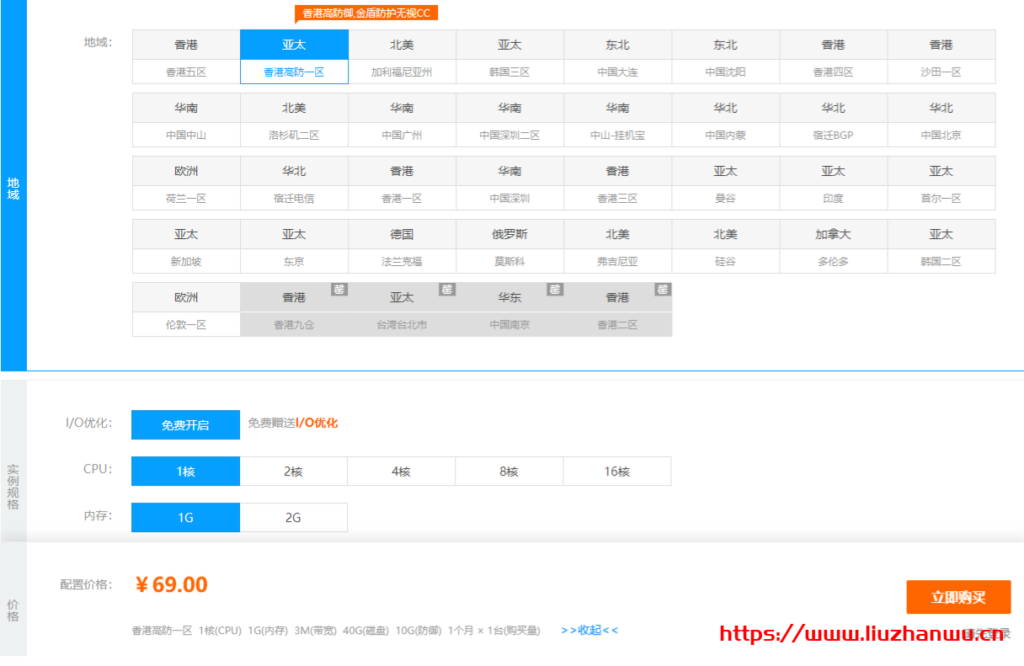The height and width of the screenshot is (666, 1024).
Task: Select the 新加坡 region
Action: 185,261
